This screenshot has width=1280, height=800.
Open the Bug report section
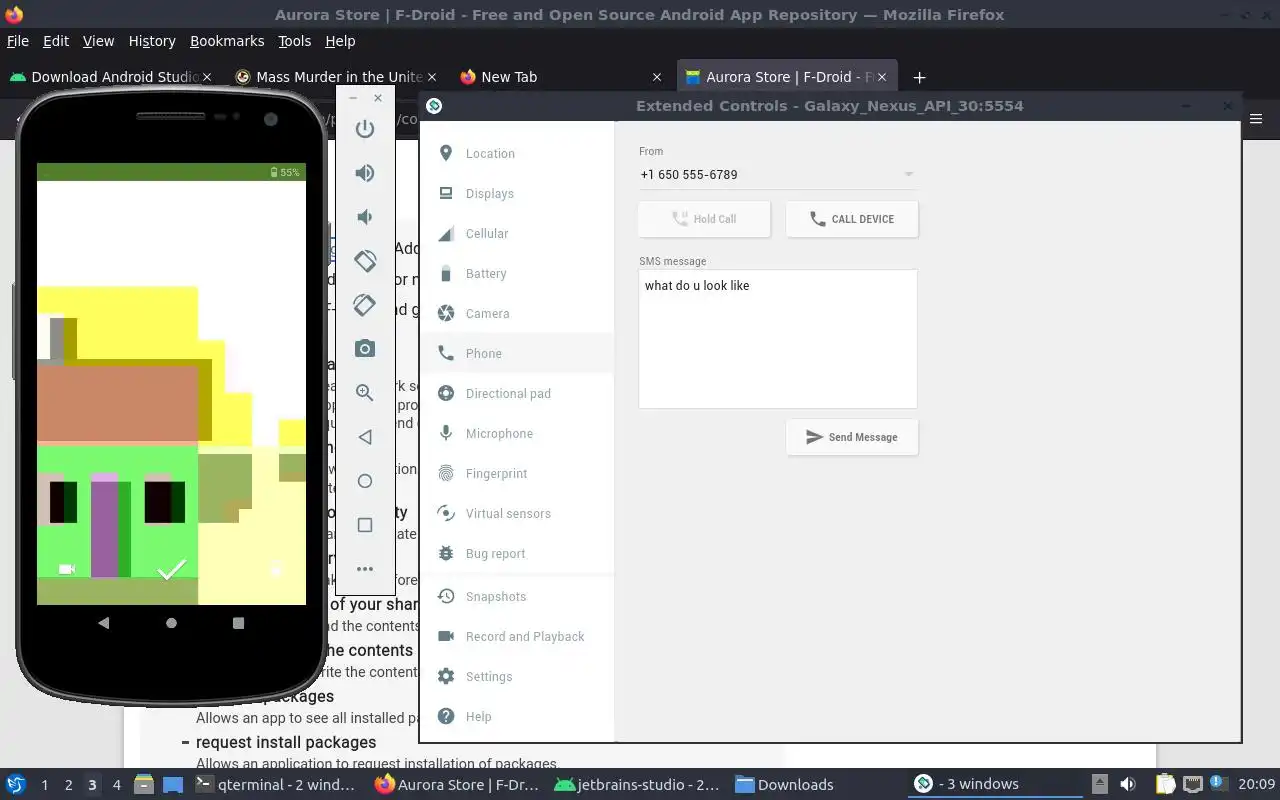point(516,553)
